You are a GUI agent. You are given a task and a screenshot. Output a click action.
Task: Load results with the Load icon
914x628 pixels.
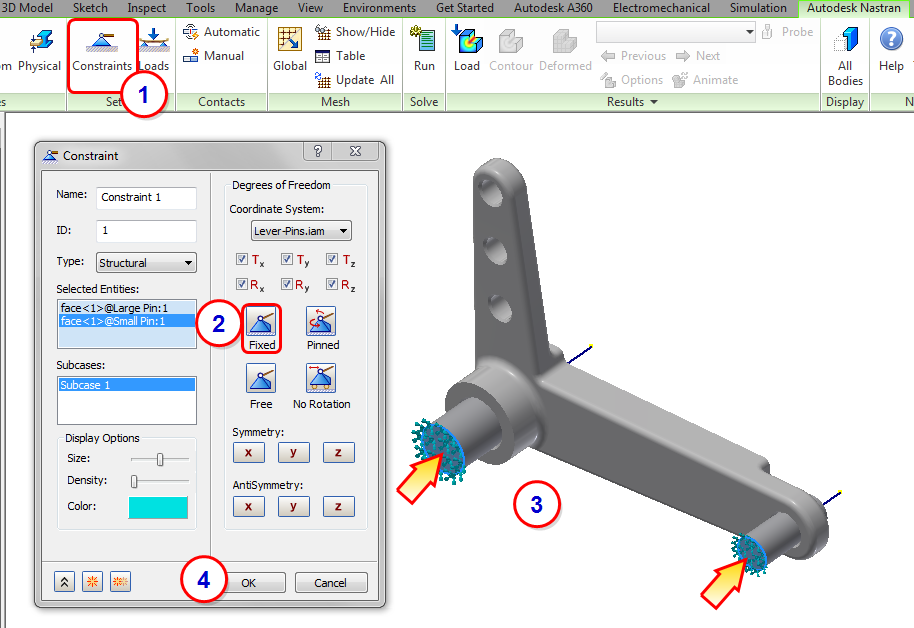(467, 50)
